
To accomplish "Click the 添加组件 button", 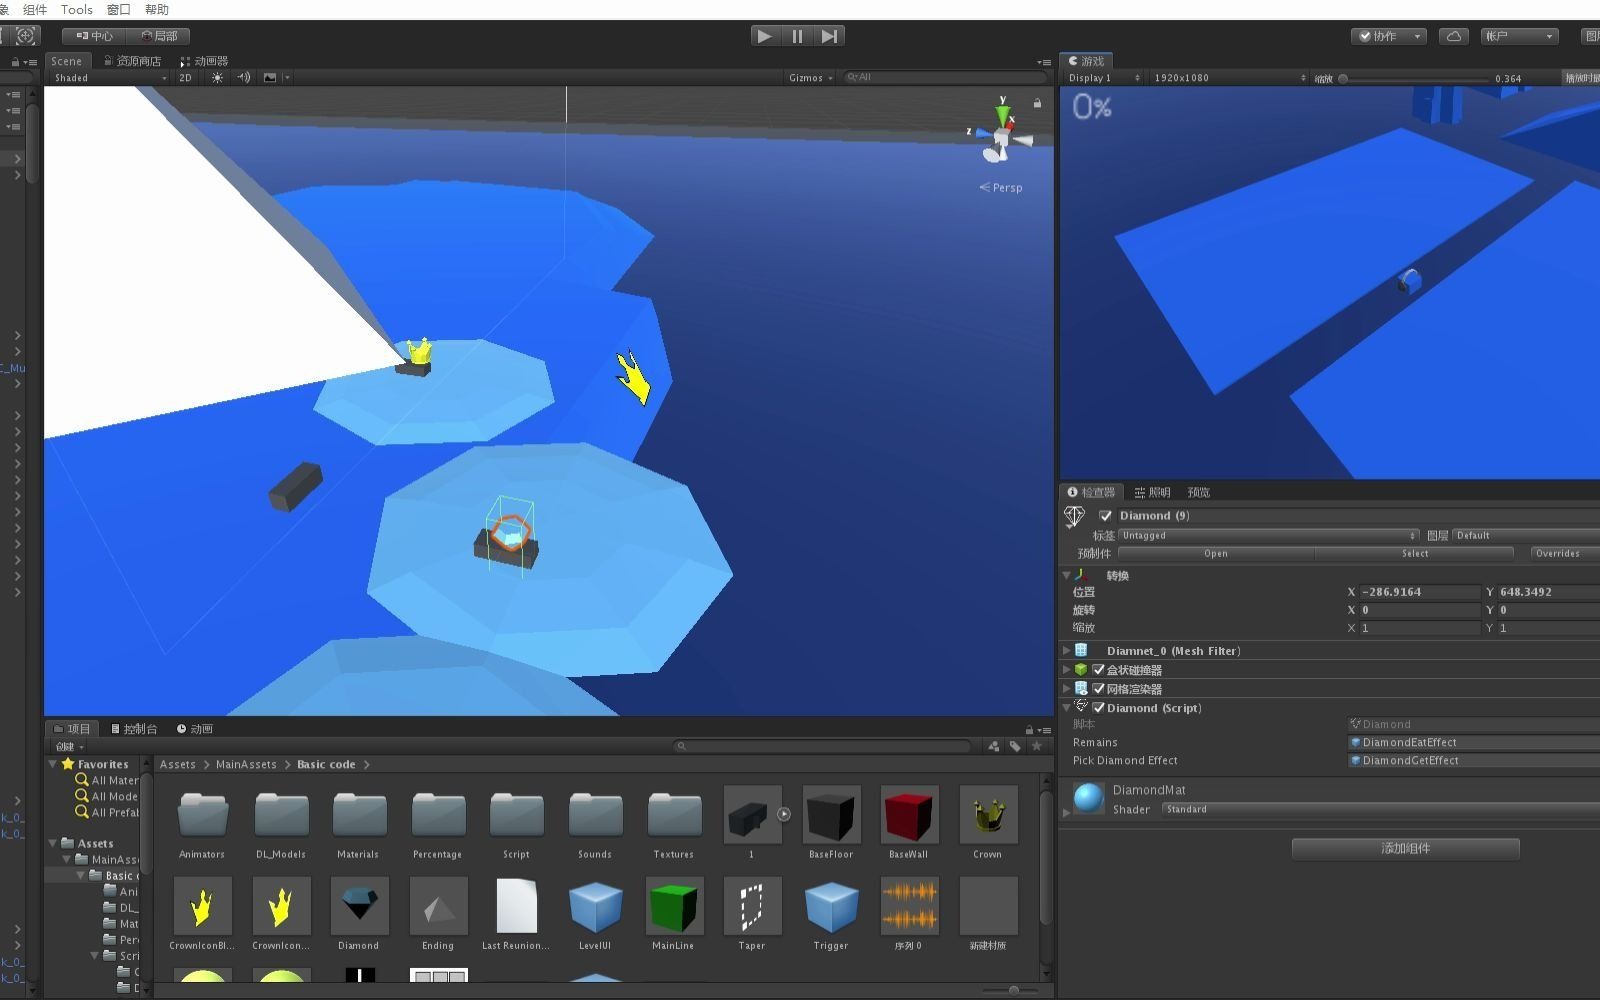I will (x=1405, y=848).
